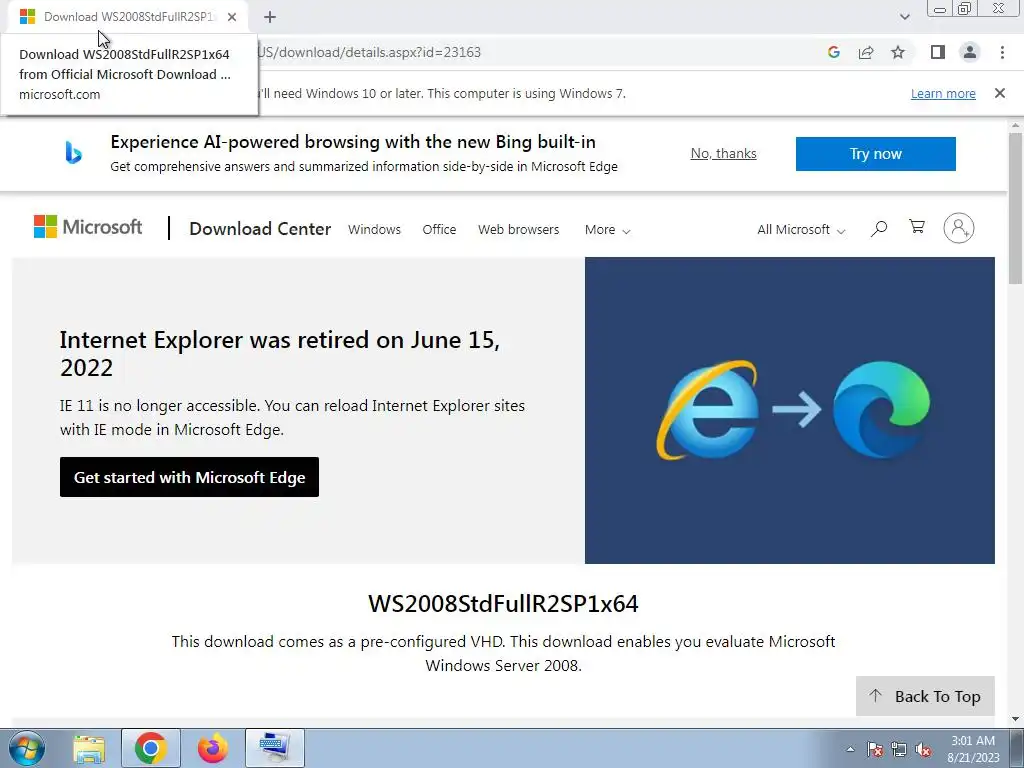
Task: Click the muted volume tray icon
Action: [923, 749]
